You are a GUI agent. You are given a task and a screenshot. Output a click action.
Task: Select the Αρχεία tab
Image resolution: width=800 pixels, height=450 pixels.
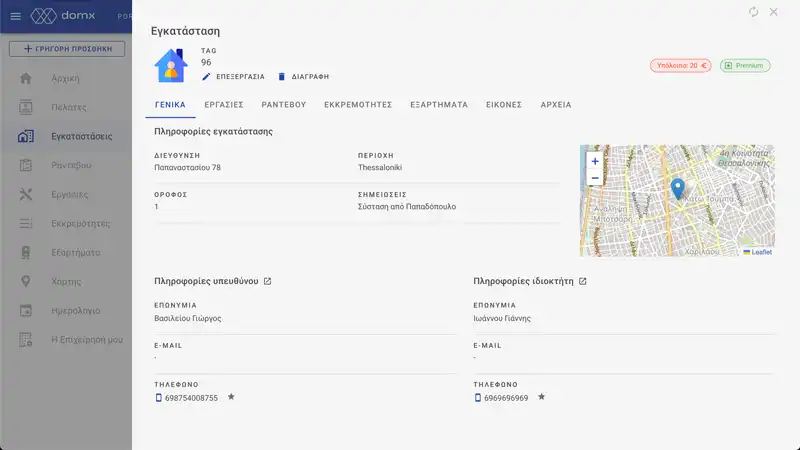(x=556, y=104)
